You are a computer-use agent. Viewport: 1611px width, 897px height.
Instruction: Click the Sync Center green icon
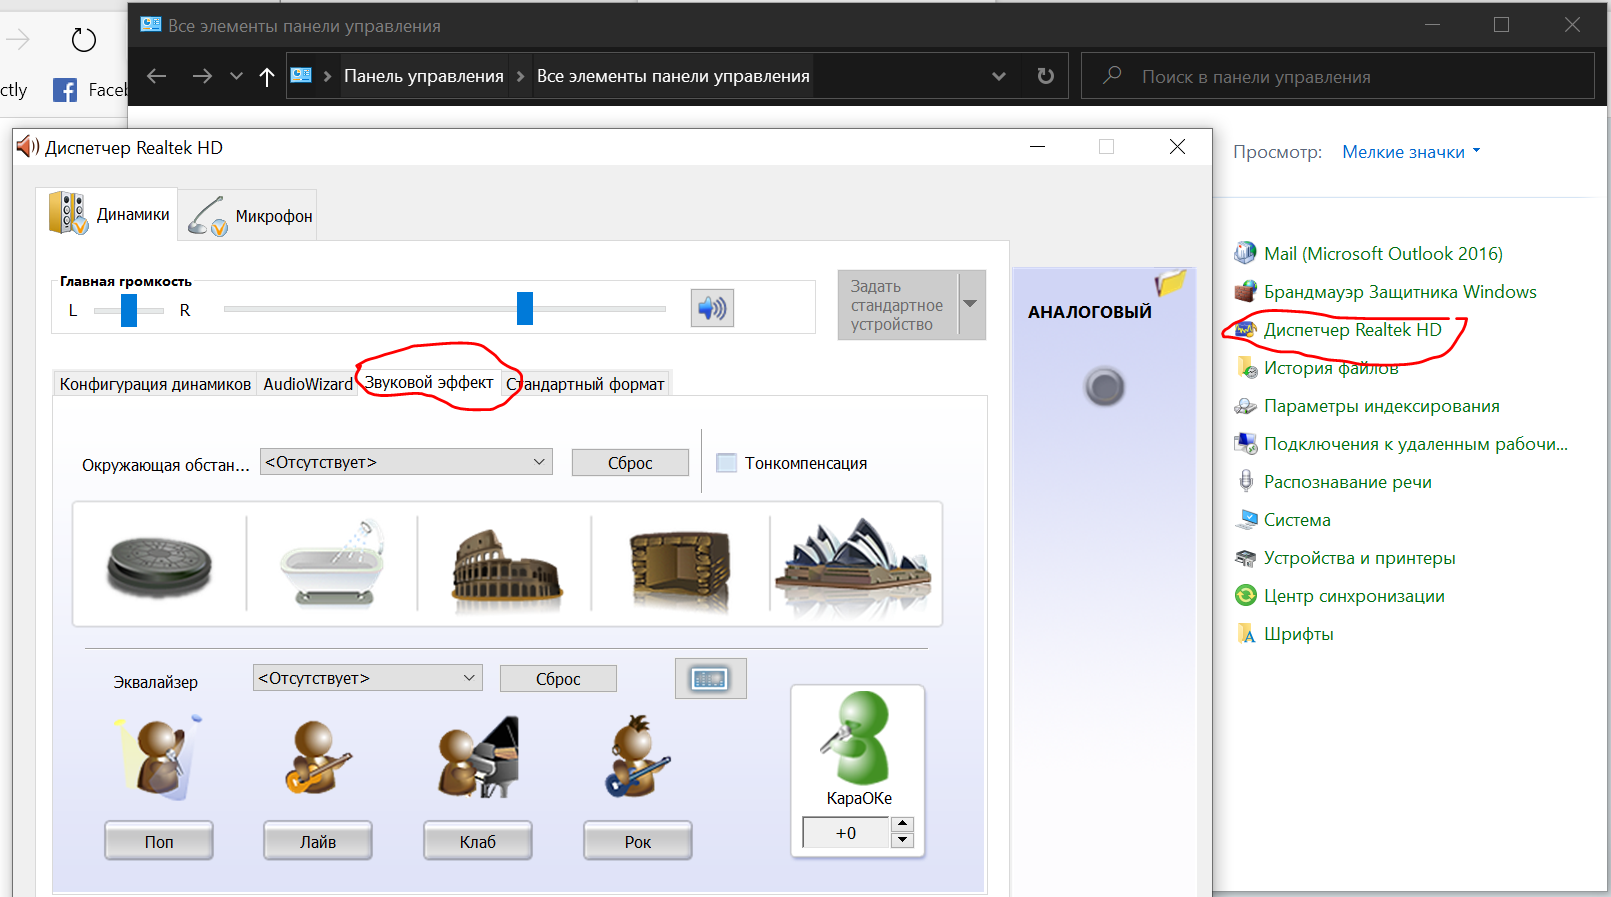1245,595
